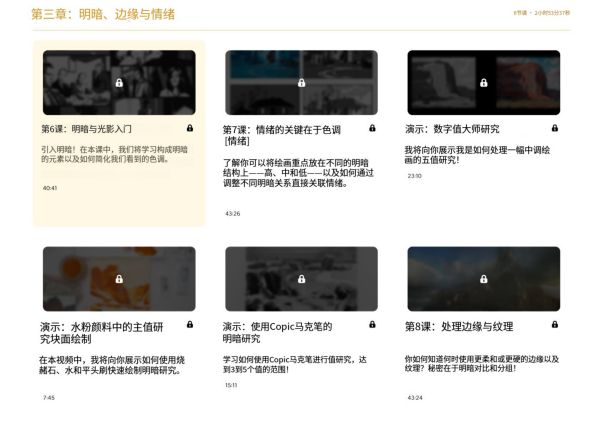
Task: Open thumbnail of 水粉颜料中的主值研究
Action: (x=119, y=279)
